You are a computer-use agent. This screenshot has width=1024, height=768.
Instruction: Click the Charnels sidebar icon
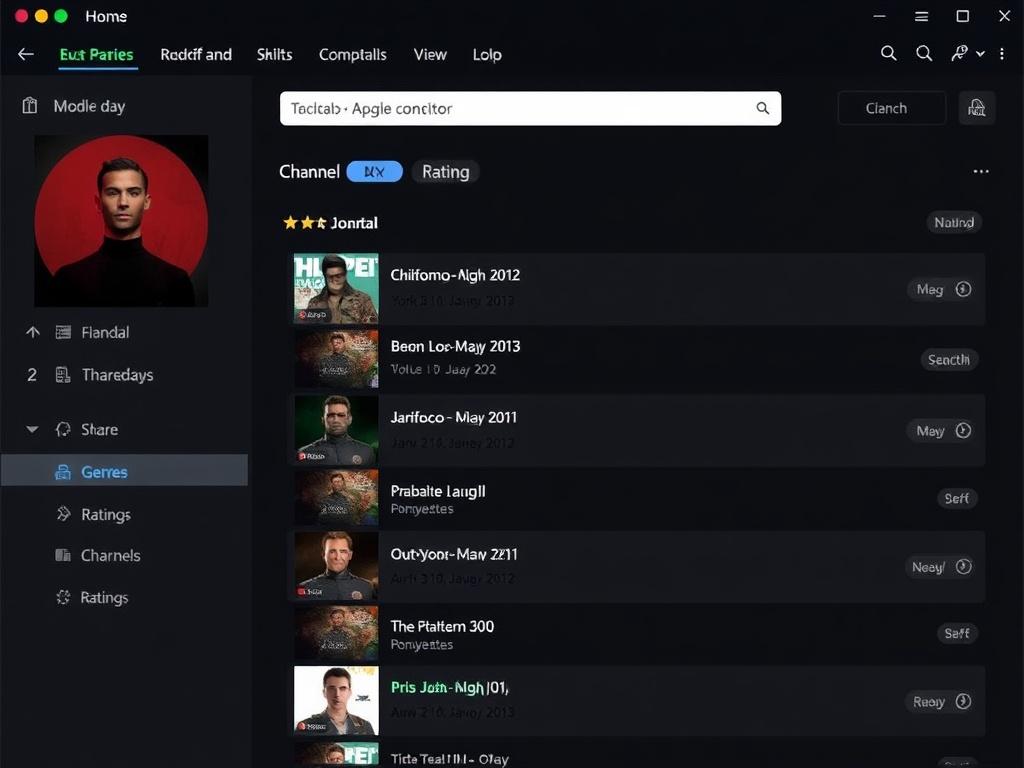(x=63, y=555)
